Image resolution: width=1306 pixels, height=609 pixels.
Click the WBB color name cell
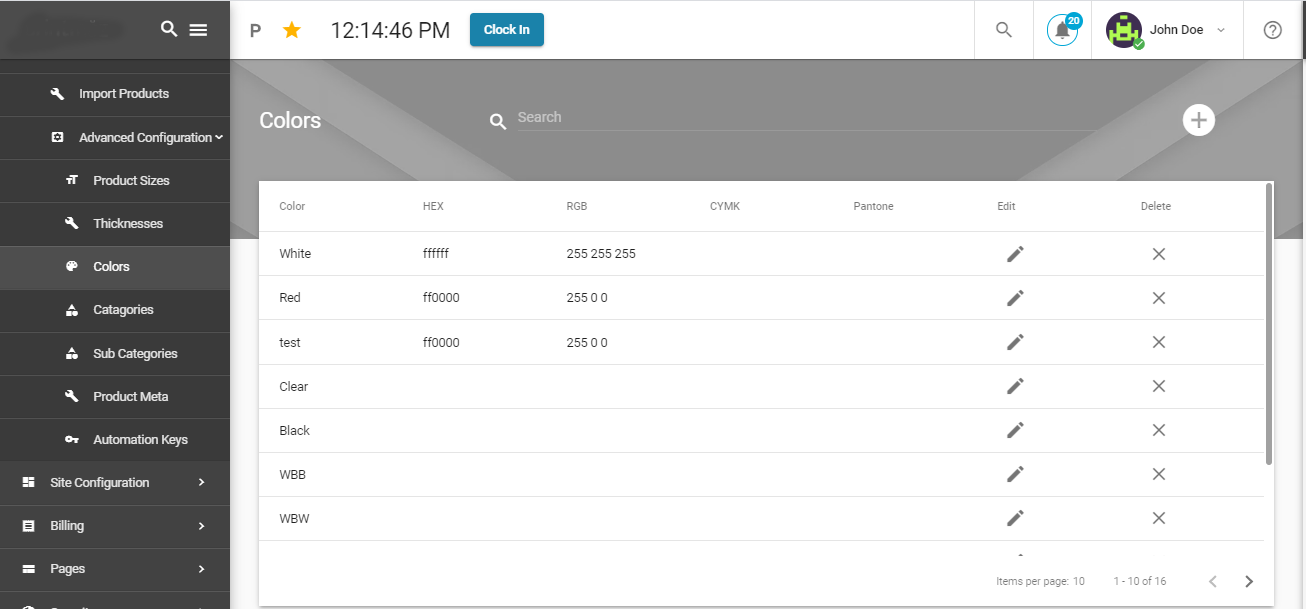(293, 475)
